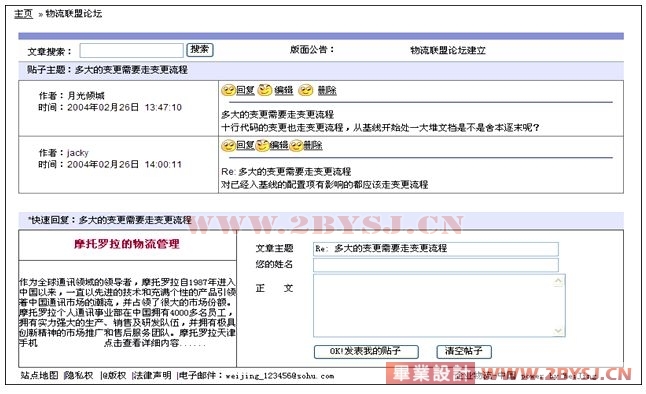Viewport: 646px width, 394px height.
Task: Open 隐私权 footer link
Action: (79, 375)
